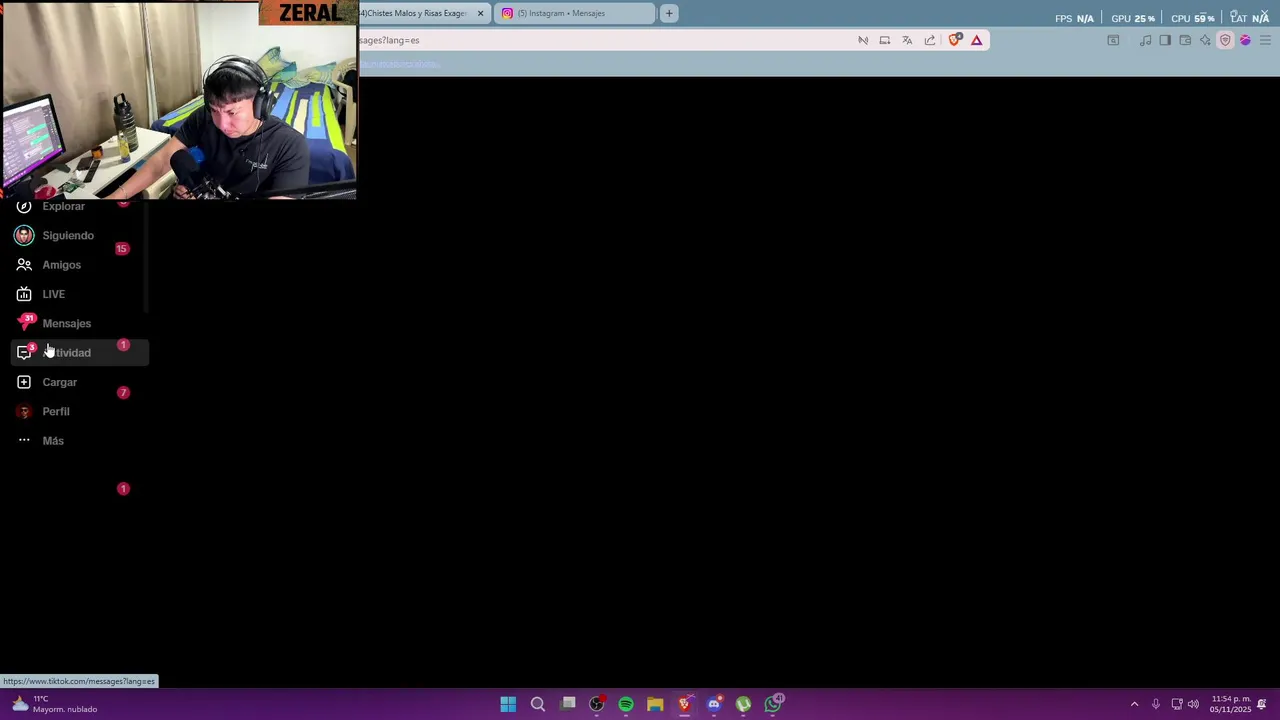Open the Brave hamburger menu
The width and height of the screenshot is (1280, 720).
coord(1265,40)
